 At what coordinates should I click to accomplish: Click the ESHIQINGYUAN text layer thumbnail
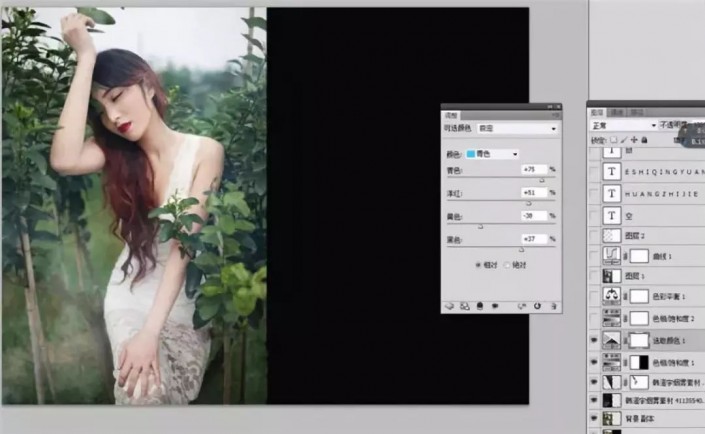coord(610,171)
